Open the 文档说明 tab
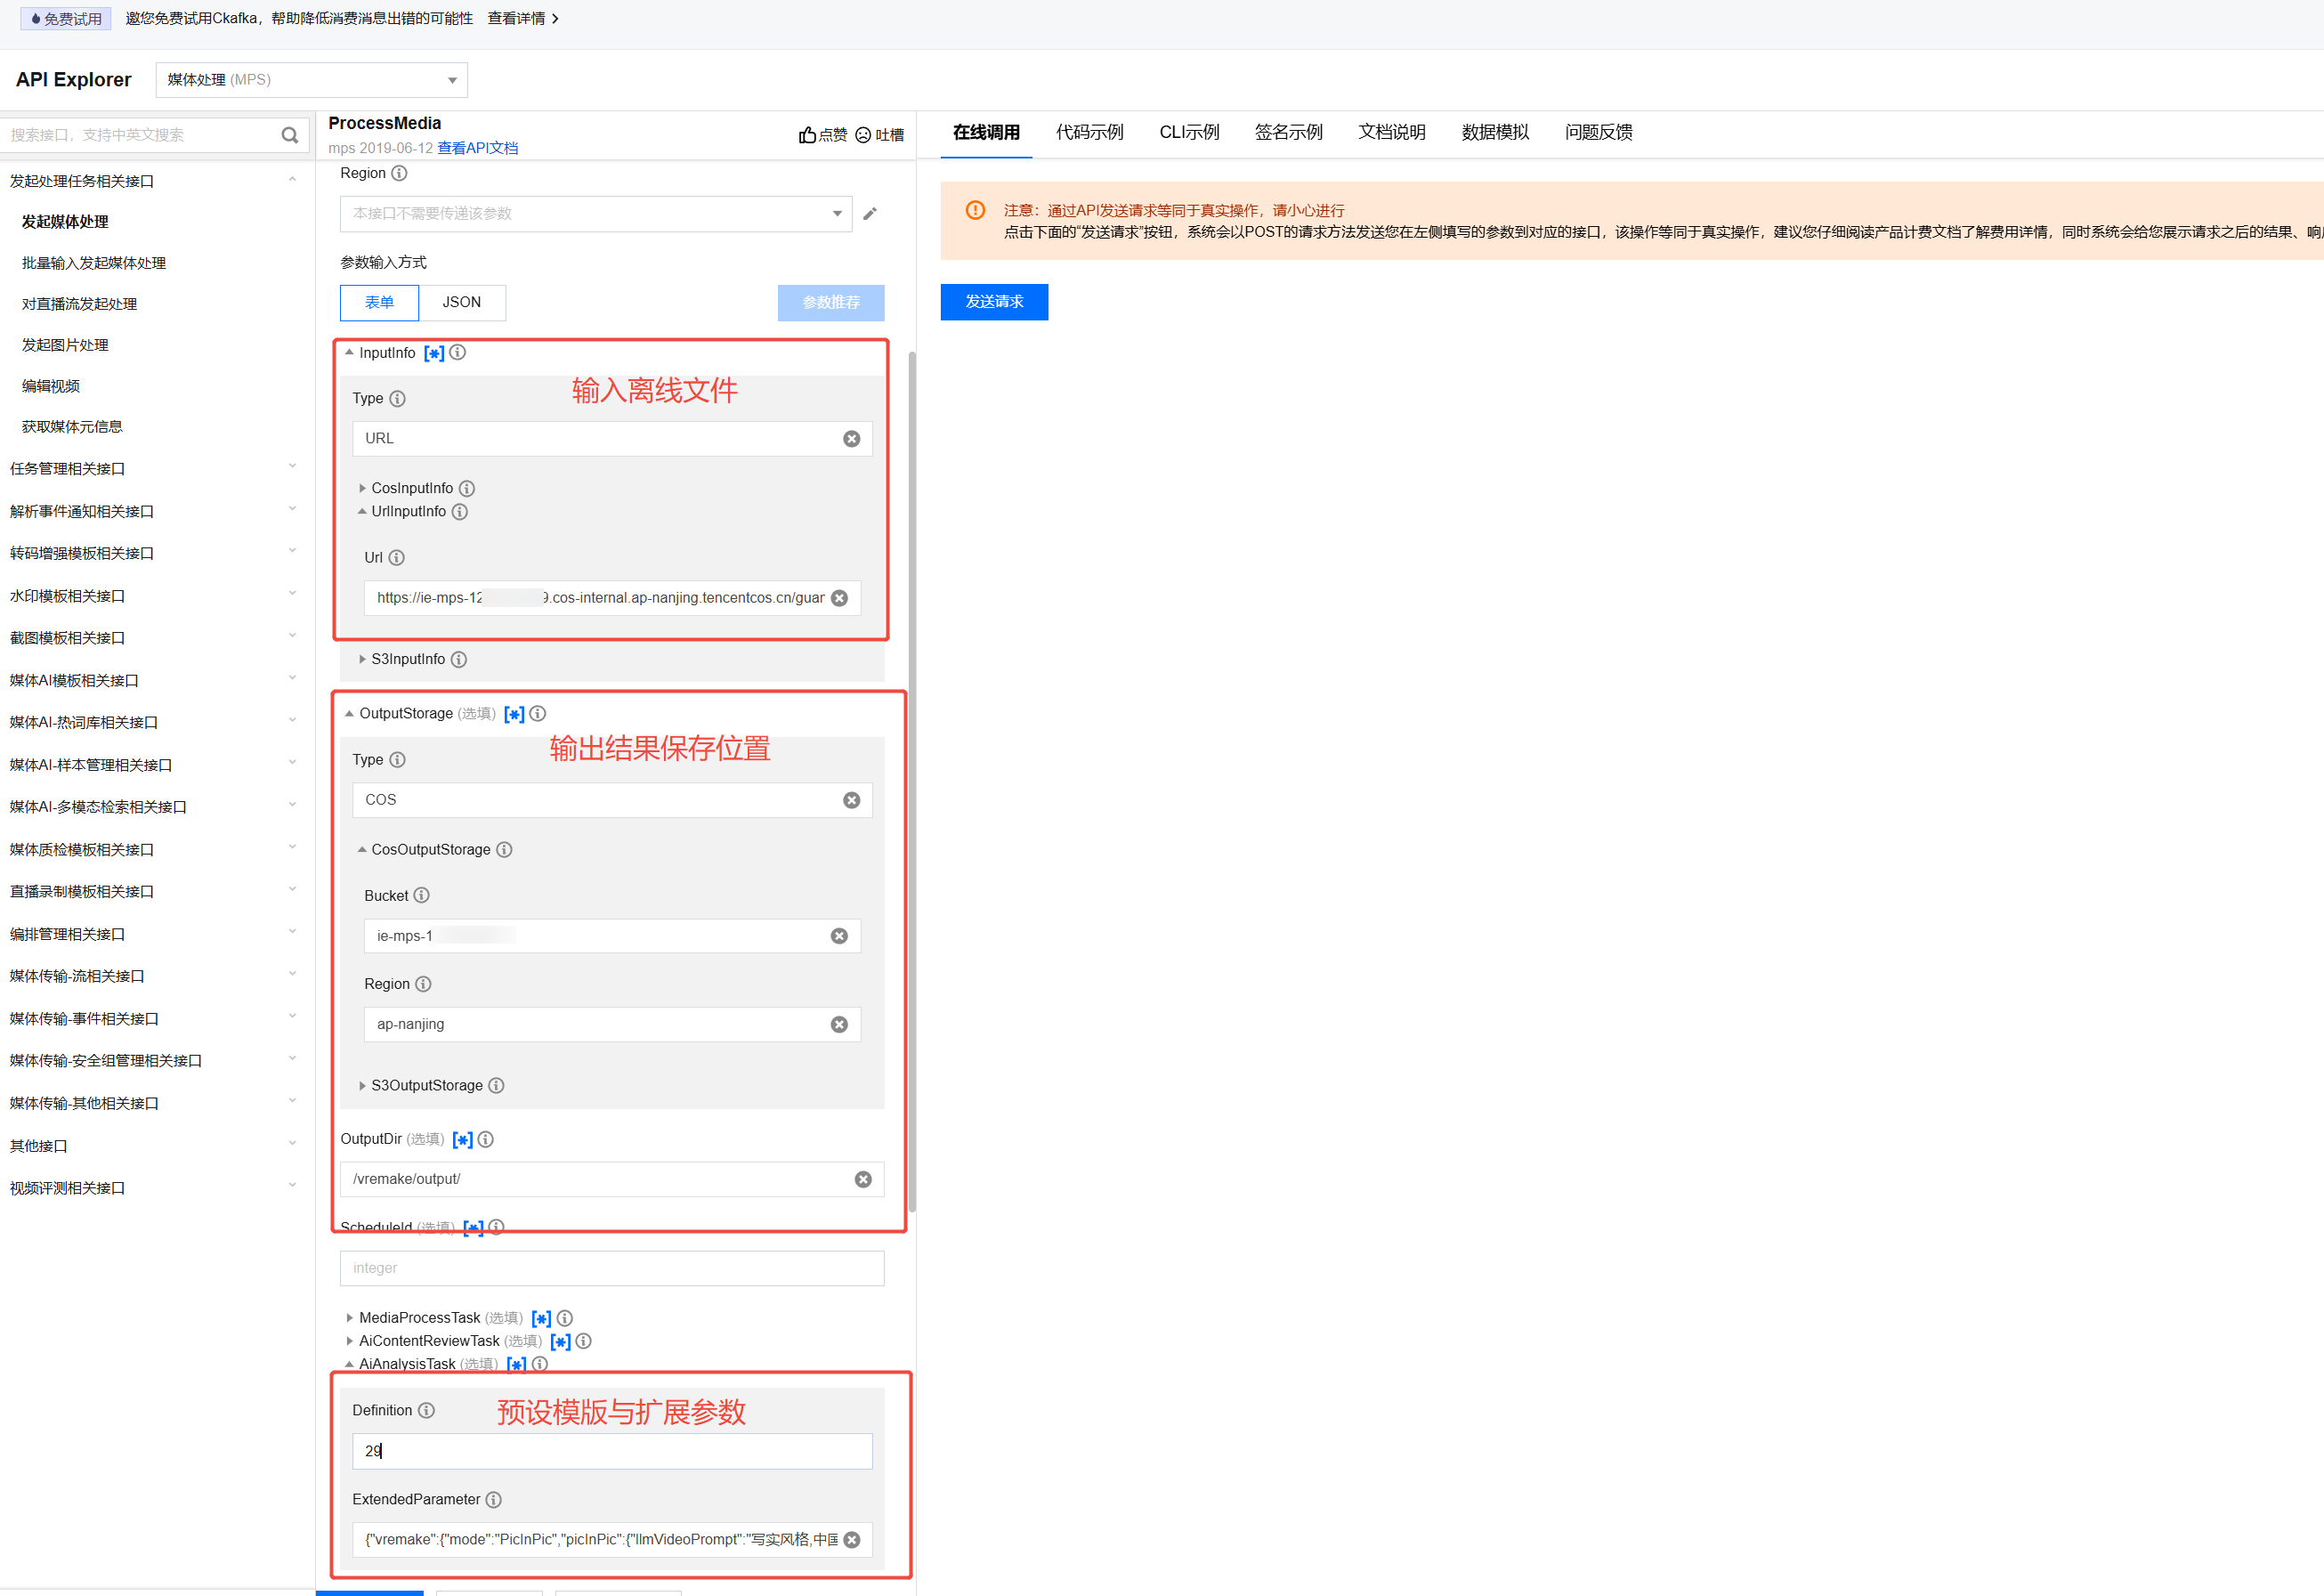 1391,132
